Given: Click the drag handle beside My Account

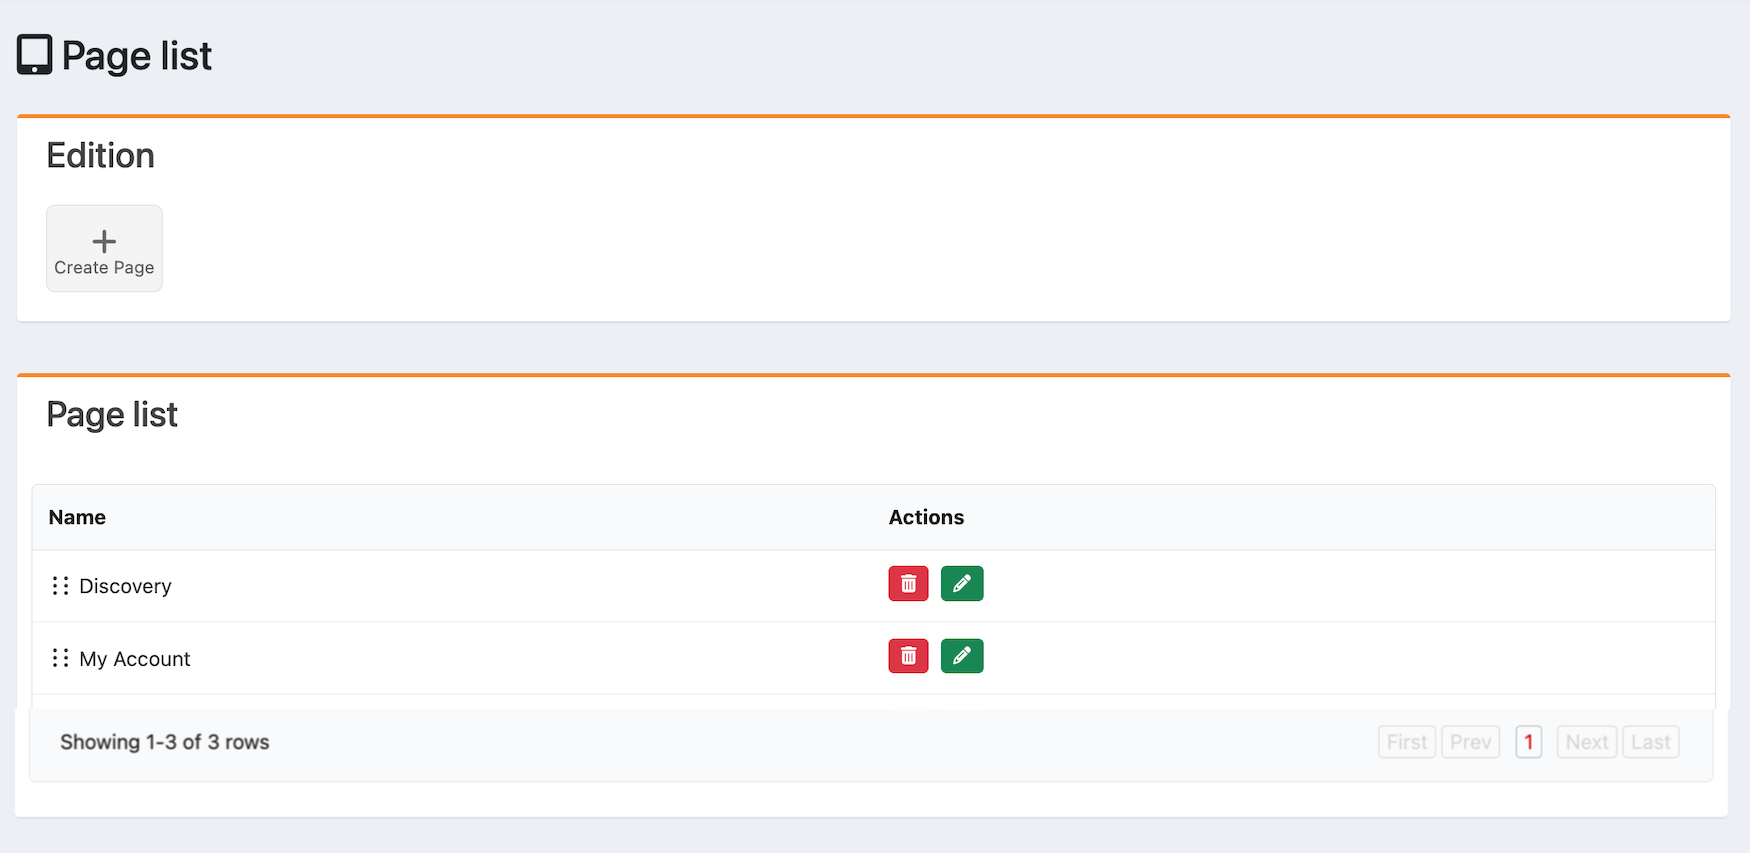Looking at the screenshot, I should pos(60,658).
